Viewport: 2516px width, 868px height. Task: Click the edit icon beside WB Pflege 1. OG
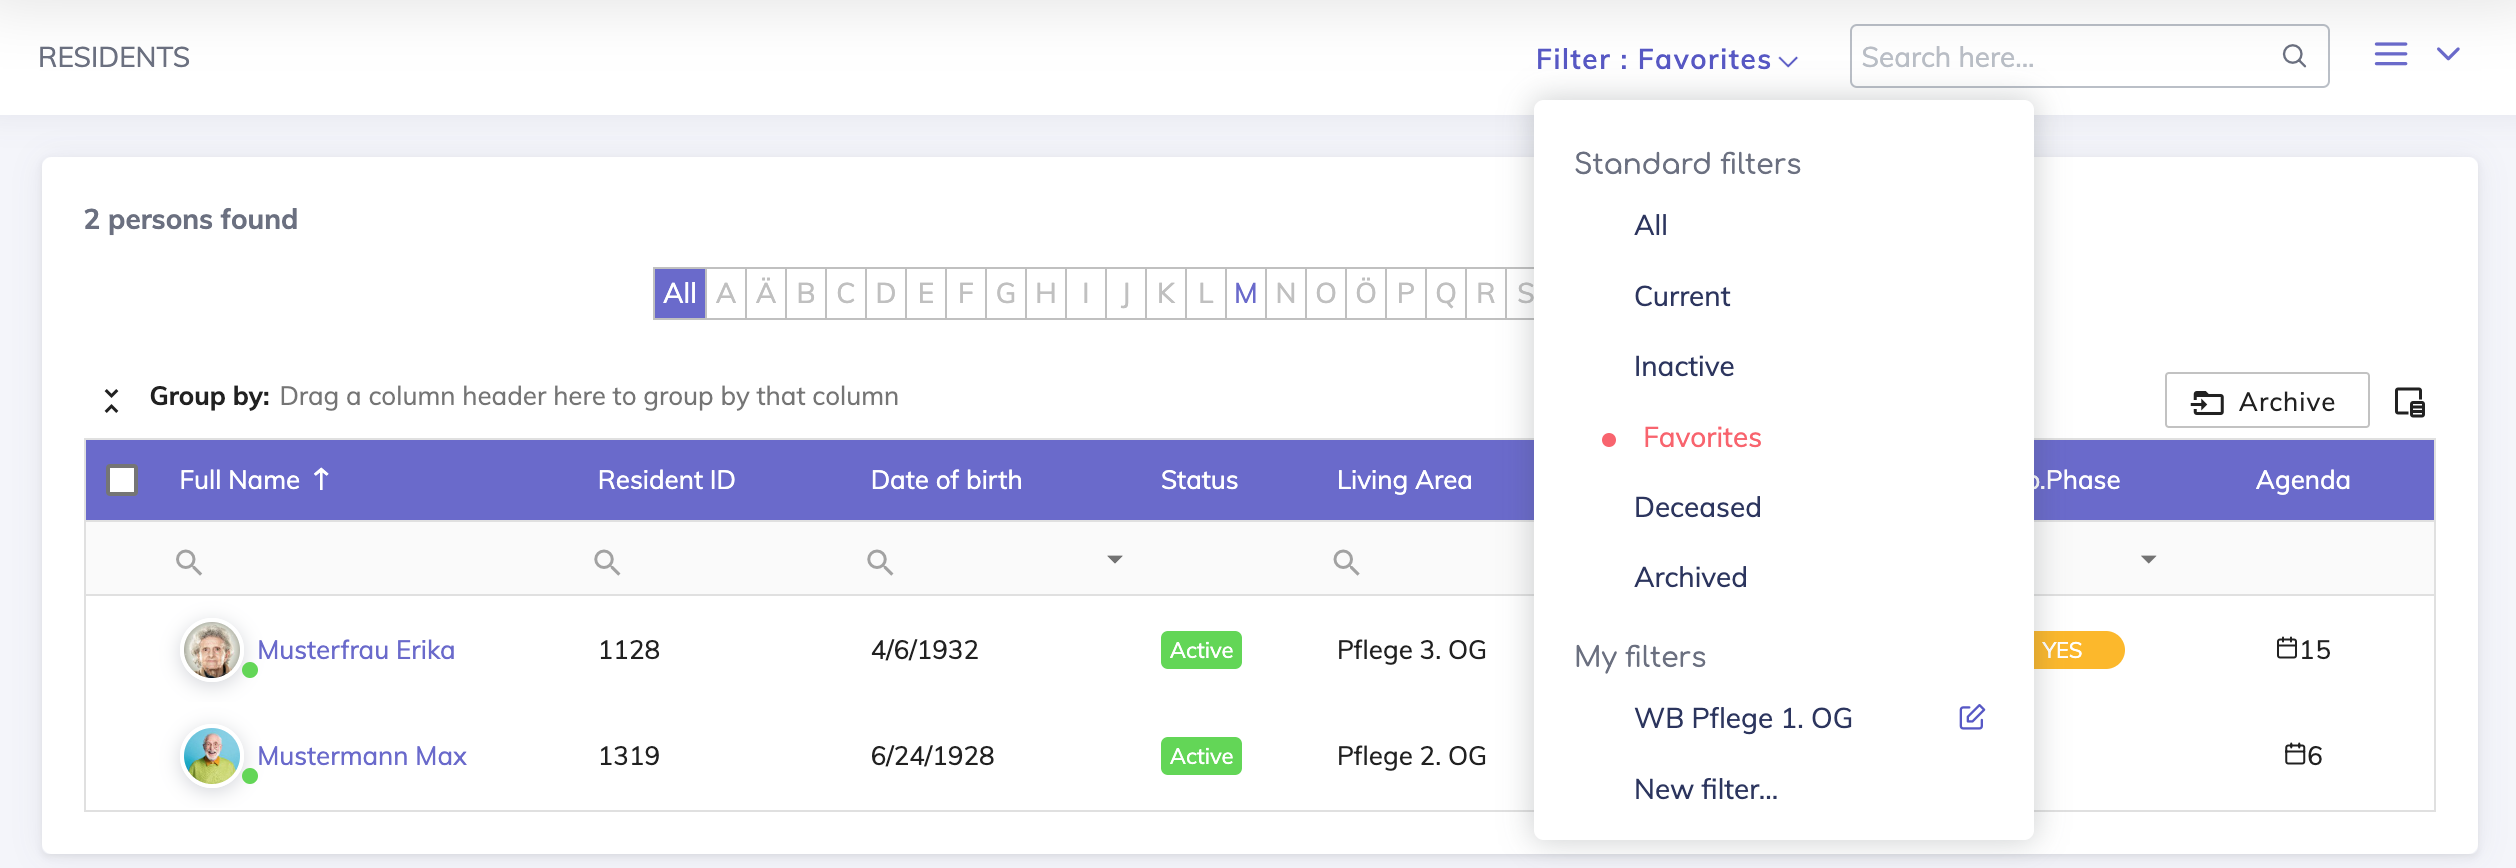[1971, 717]
